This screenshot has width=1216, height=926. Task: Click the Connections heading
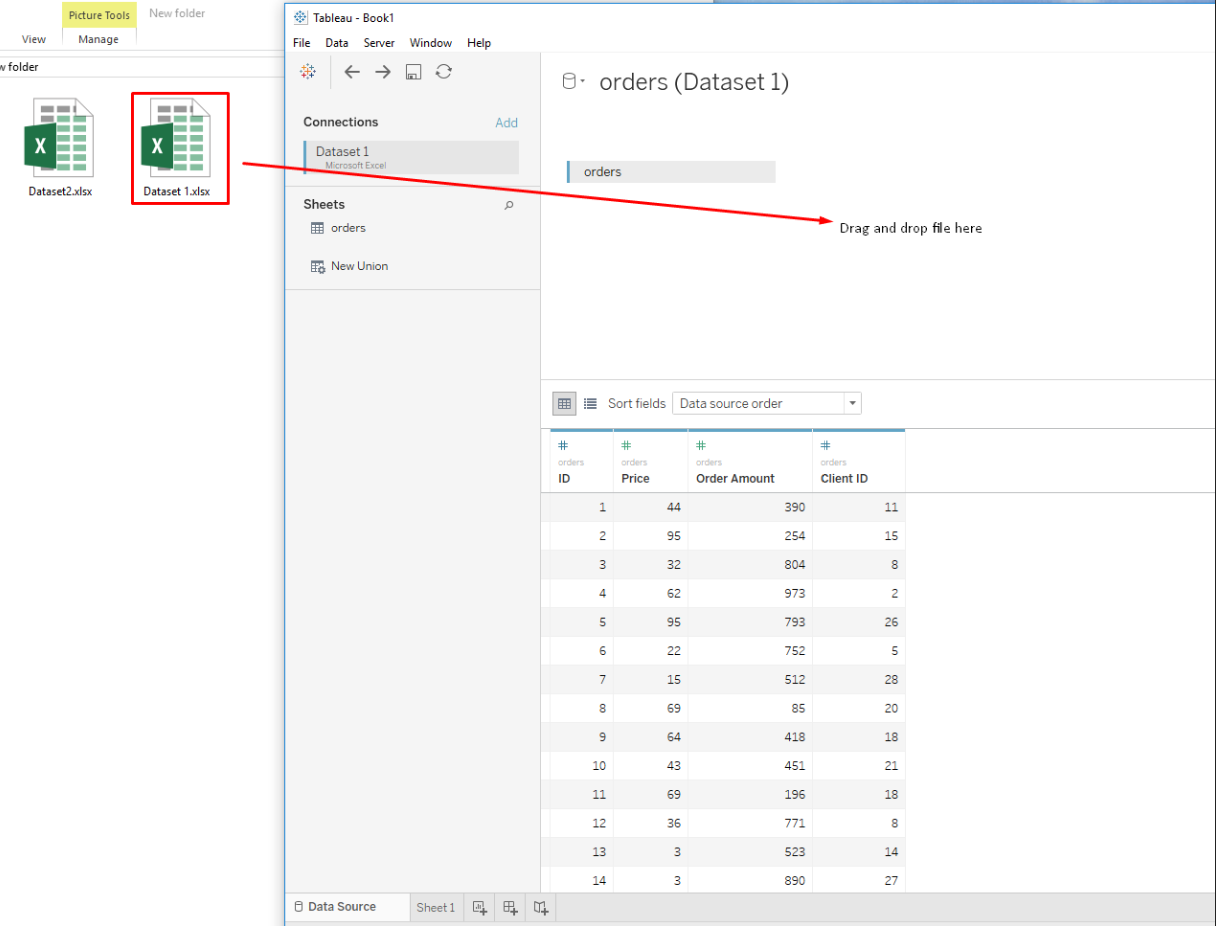point(341,122)
